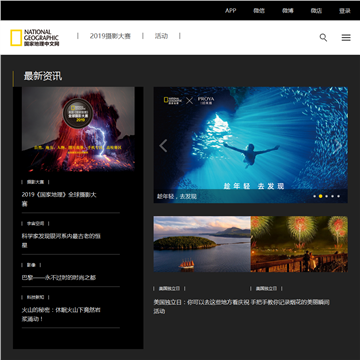This screenshot has width=360, height=360.
Task: Open the hamburger menu icon
Action: 346,37
